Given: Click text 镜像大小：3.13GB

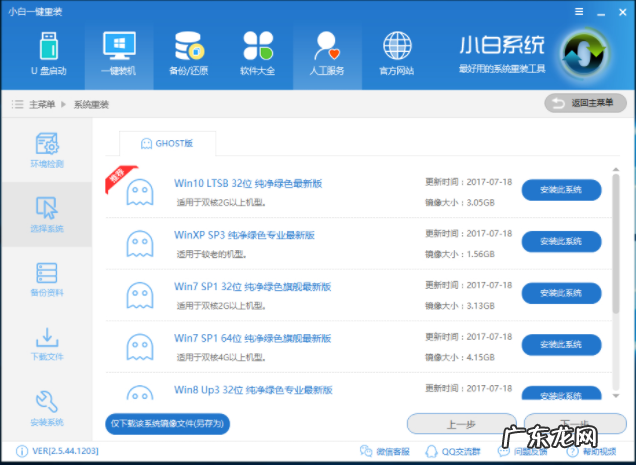Looking at the screenshot, I should [460, 305].
